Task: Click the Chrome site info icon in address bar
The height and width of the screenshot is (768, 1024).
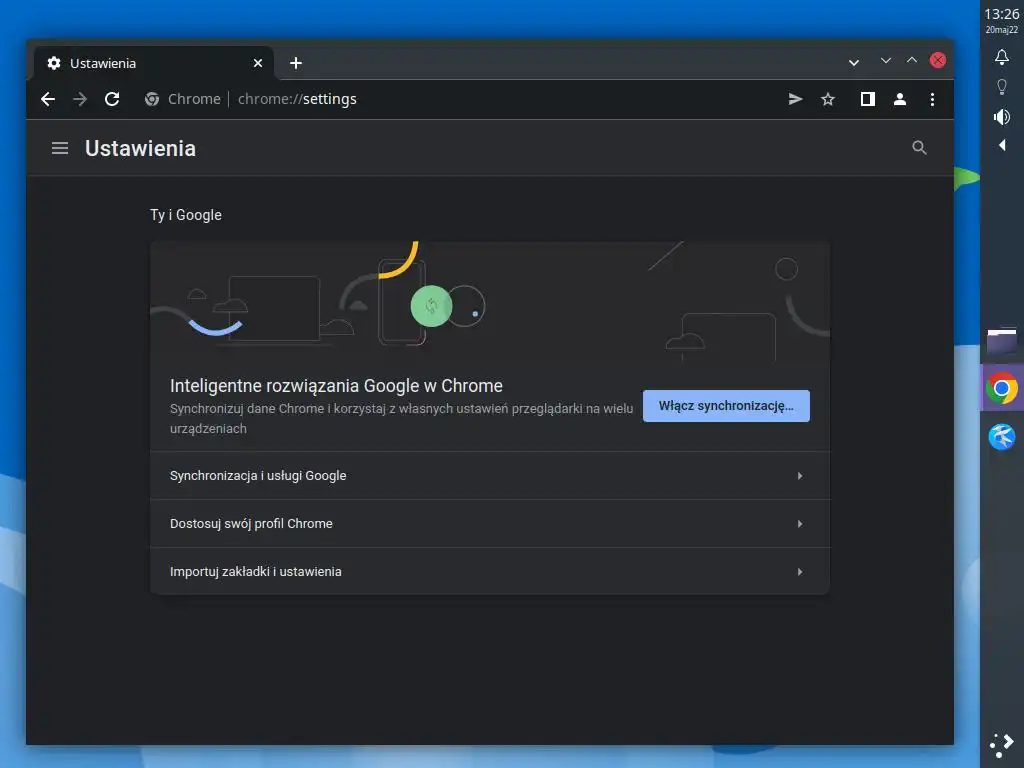Action: point(152,99)
